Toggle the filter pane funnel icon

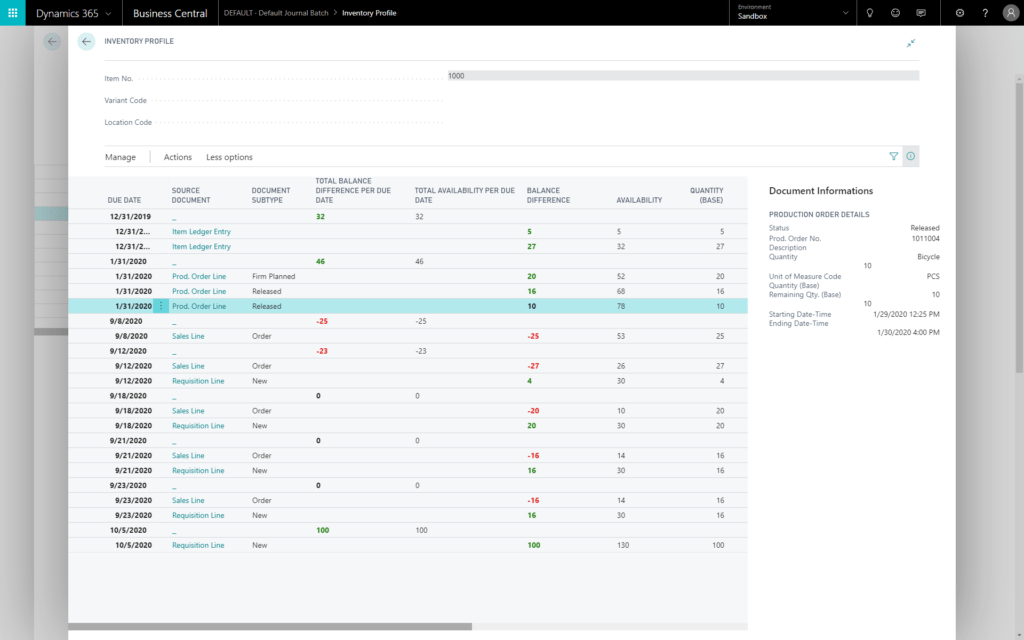[893, 156]
